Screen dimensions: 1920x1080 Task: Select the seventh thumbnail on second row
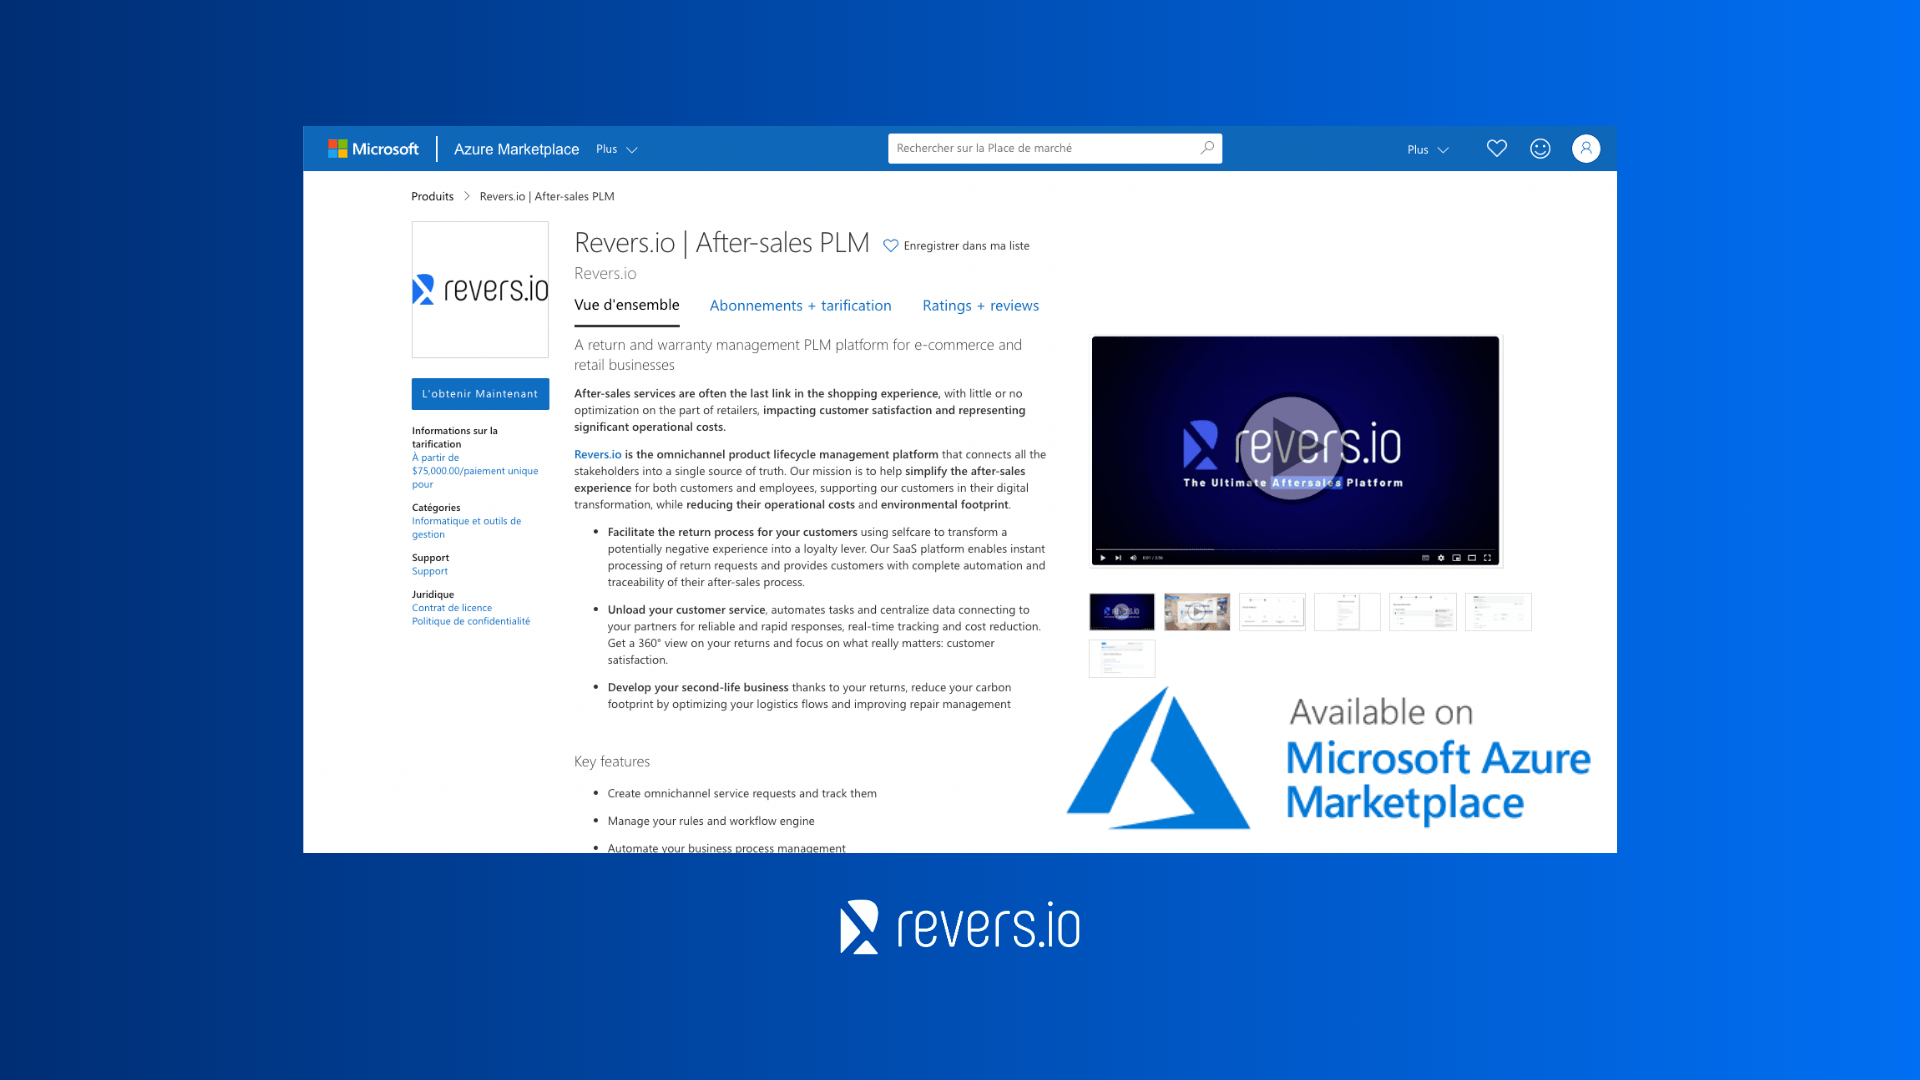1122,659
